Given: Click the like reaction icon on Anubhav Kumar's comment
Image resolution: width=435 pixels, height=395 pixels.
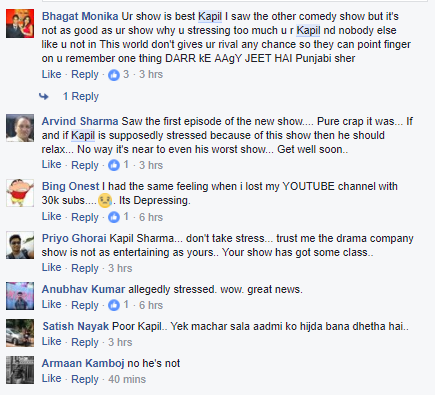Looking at the screenshot, I should click(x=114, y=305).
